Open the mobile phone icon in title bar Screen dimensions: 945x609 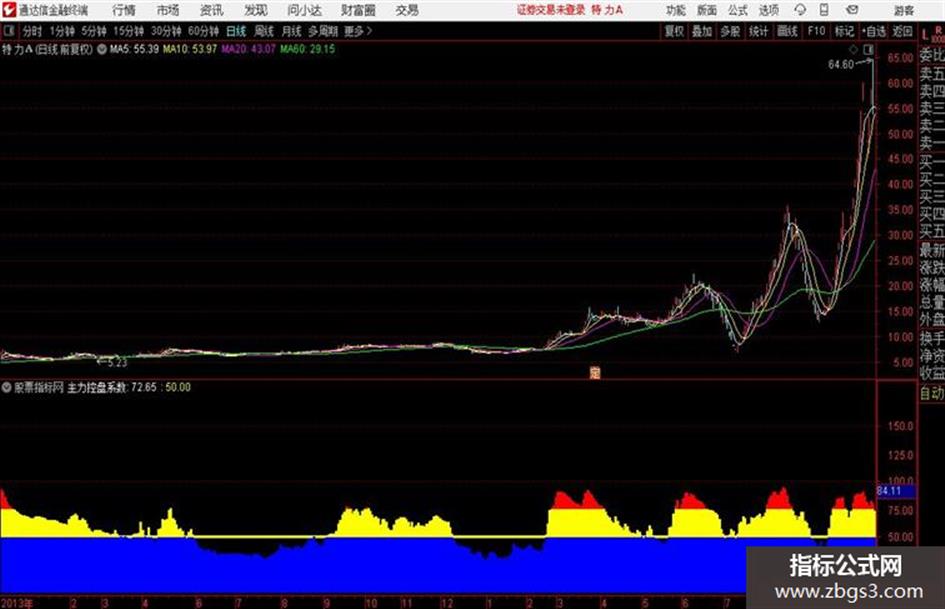click(x=824, y=10)
